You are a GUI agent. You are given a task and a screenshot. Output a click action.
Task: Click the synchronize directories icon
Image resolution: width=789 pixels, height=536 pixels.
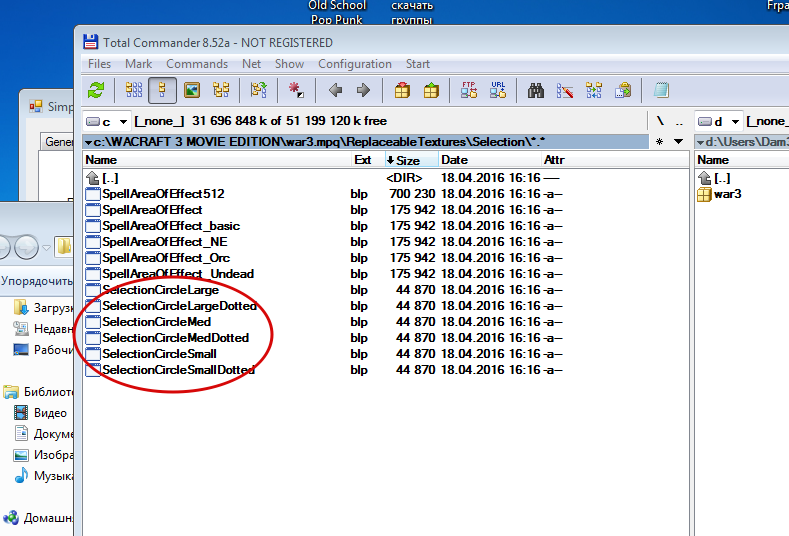click(594, 91)
